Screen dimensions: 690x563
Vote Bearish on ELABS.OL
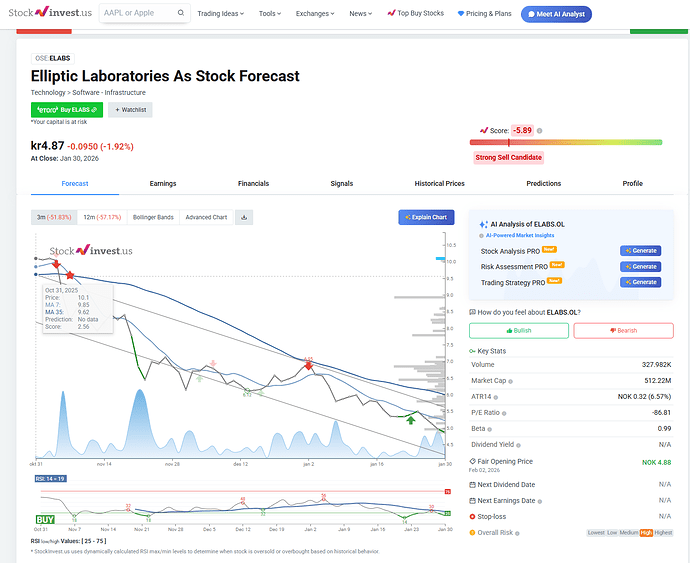coord(624,330)
